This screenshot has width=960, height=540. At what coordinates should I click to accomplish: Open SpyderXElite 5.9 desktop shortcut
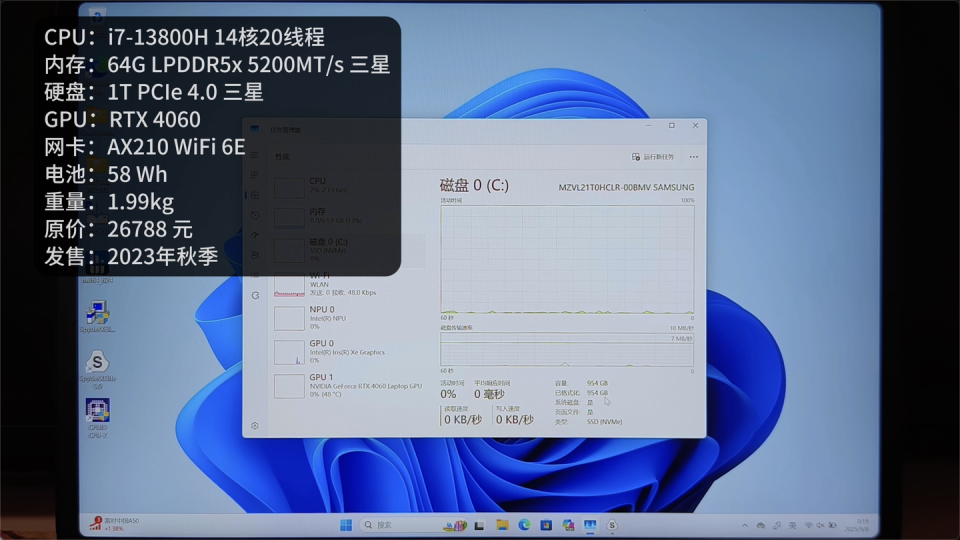point(97,369)
